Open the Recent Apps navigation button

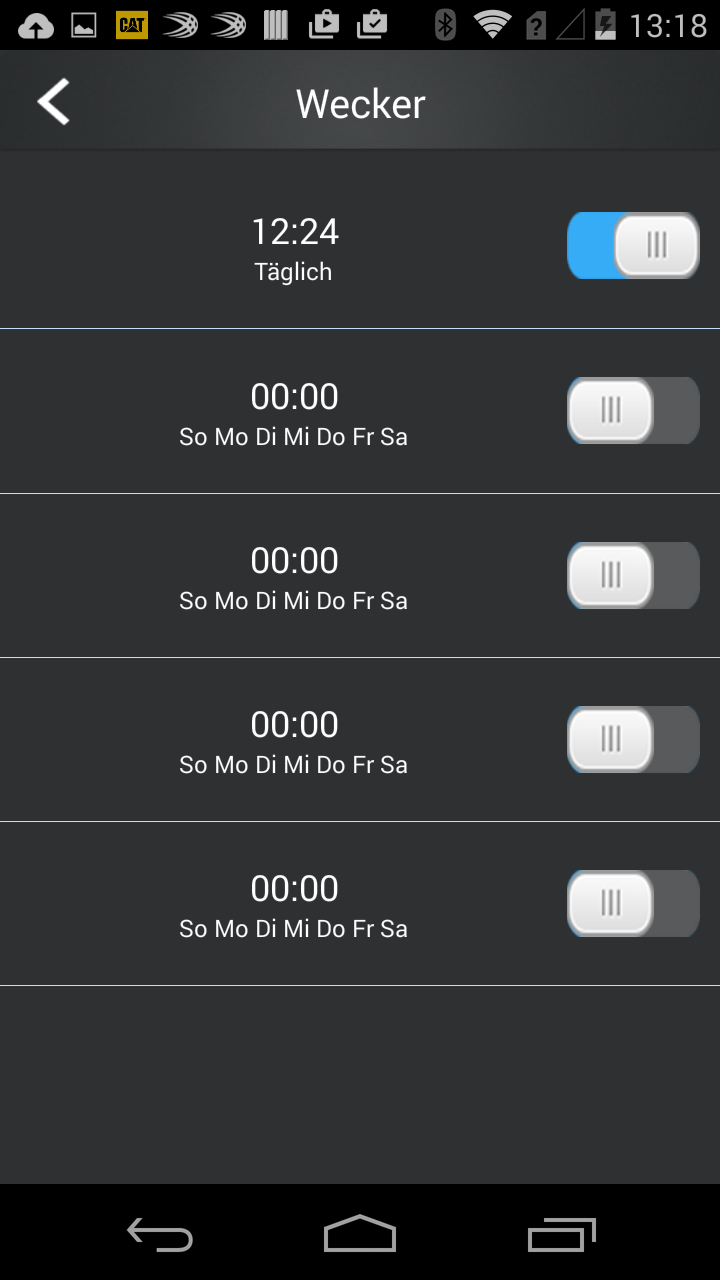tap(561, 1234)
